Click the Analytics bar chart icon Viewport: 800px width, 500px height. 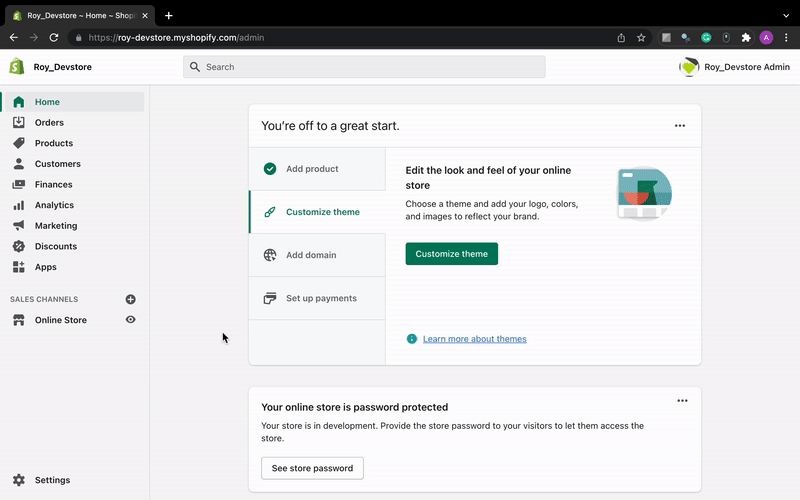point(19,205)
